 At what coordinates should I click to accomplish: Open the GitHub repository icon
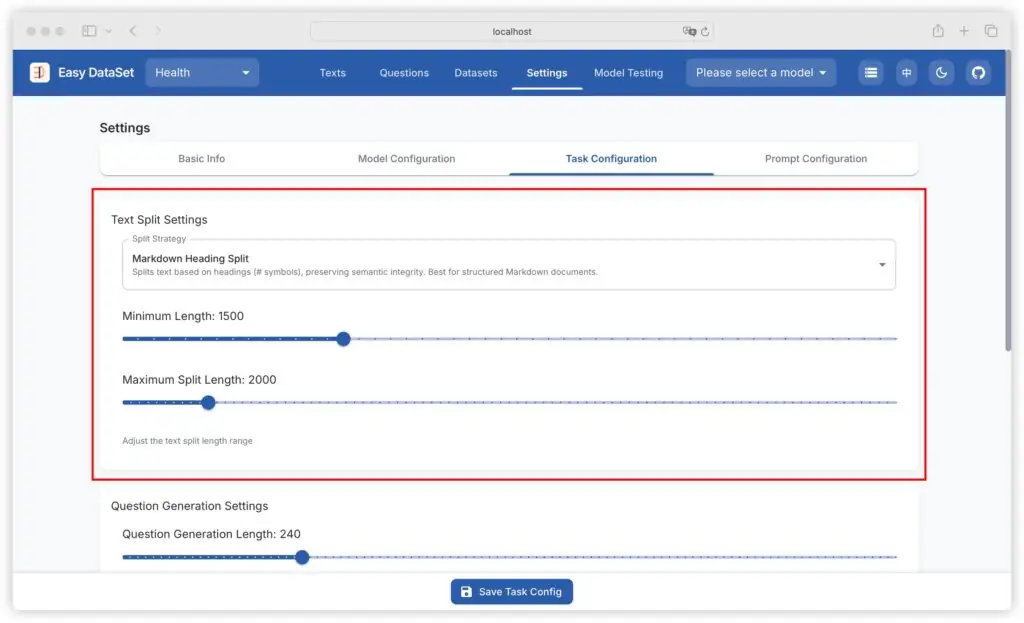tap(978, 72)
